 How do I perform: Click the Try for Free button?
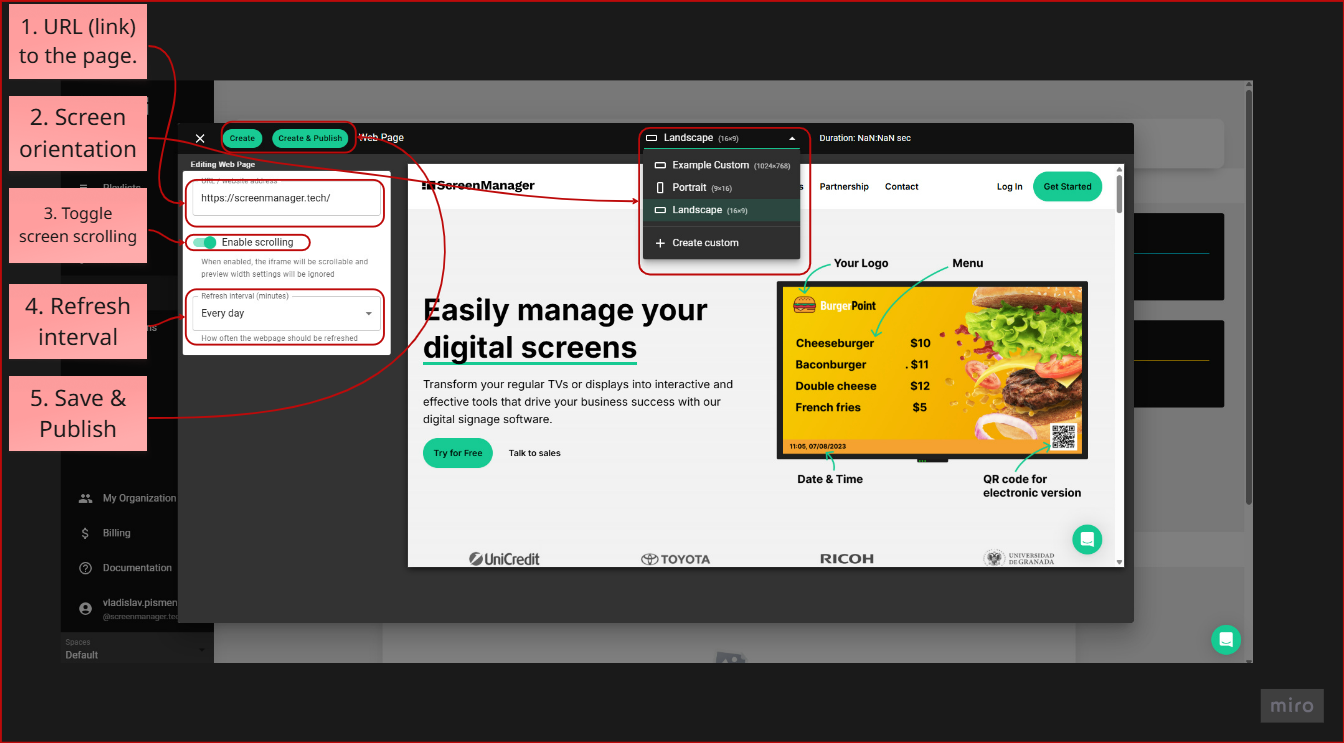coord(457,452)
